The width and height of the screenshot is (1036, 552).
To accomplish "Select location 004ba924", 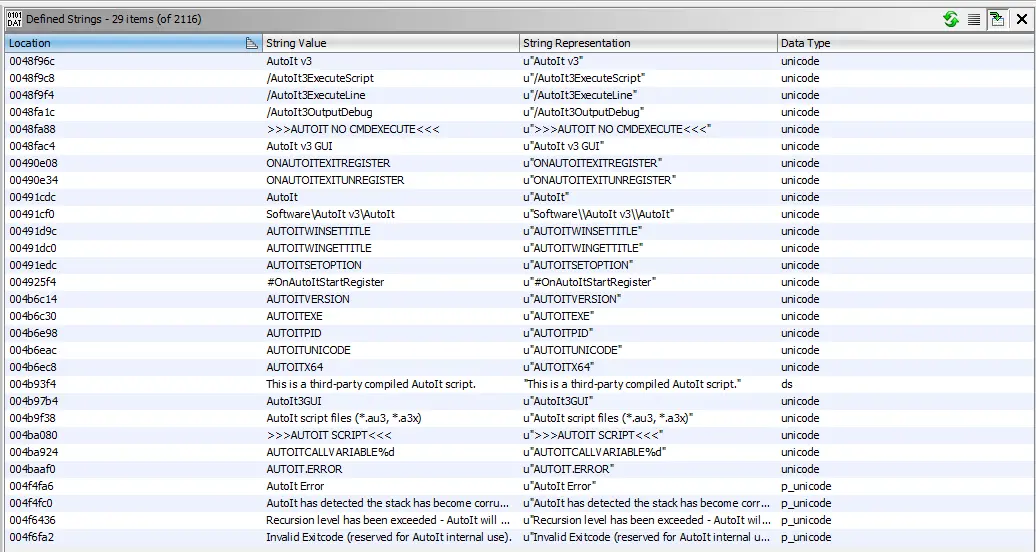I will pos(33,452).
